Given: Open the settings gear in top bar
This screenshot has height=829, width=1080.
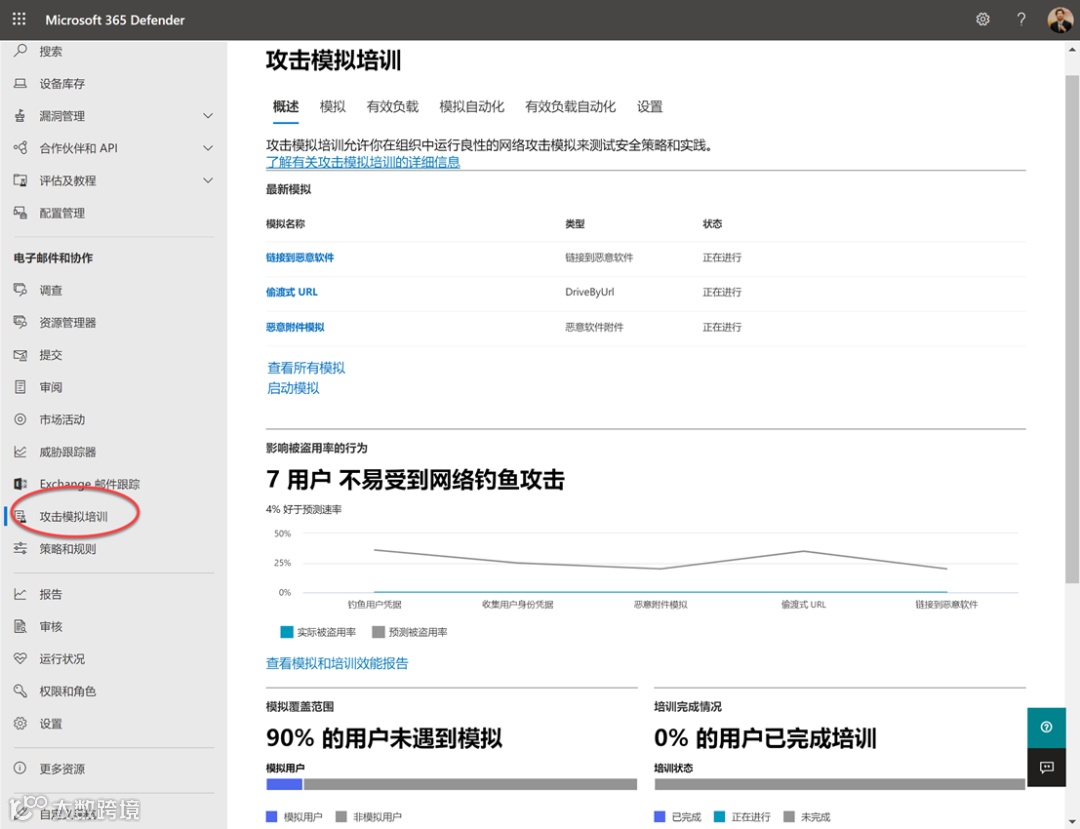Looking at the screenshot, I should click(x=983, y=19).
